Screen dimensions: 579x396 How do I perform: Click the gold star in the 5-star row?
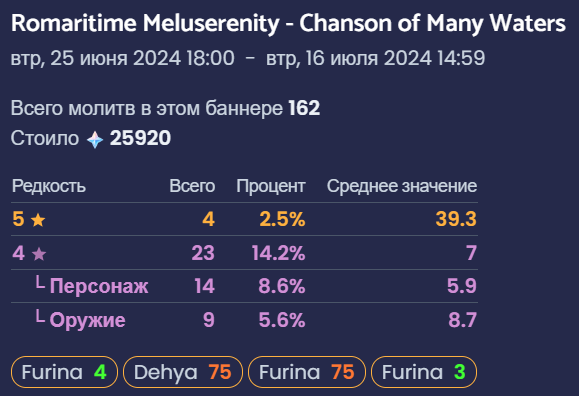(x=38, y=220)
